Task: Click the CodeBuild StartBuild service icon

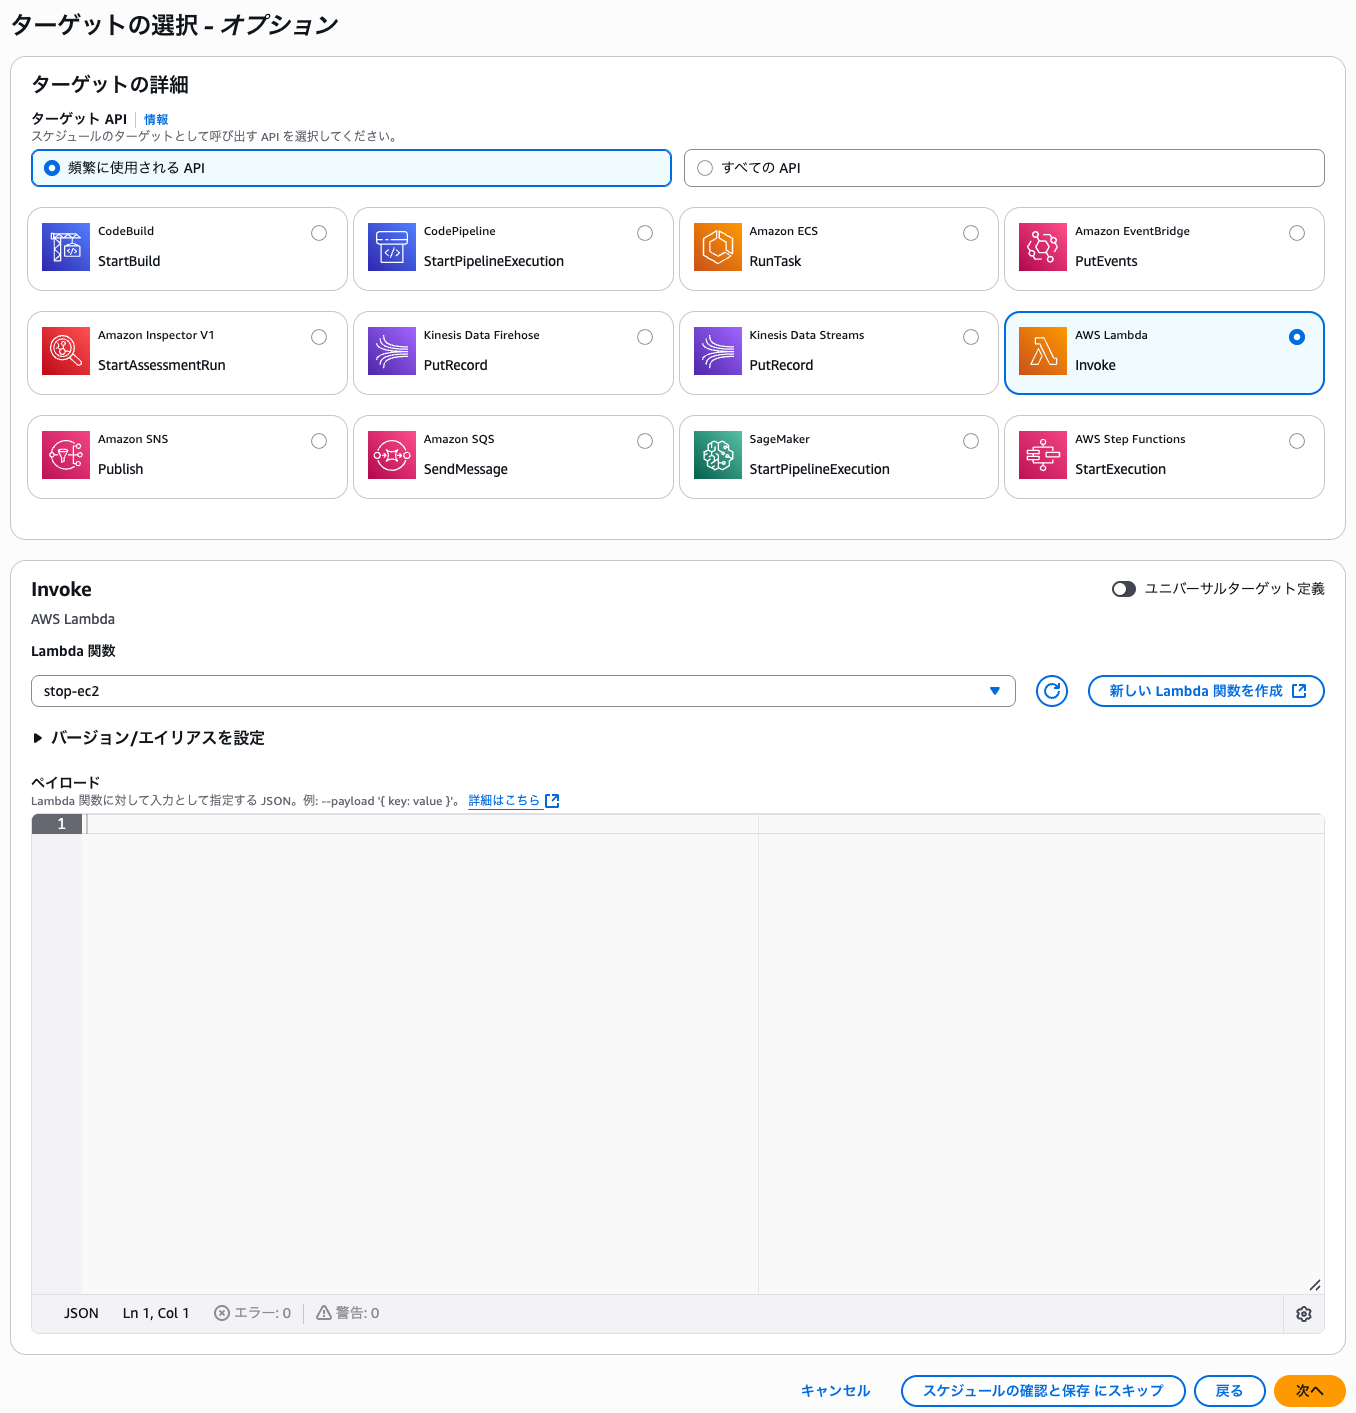Action: coord(66,248)
